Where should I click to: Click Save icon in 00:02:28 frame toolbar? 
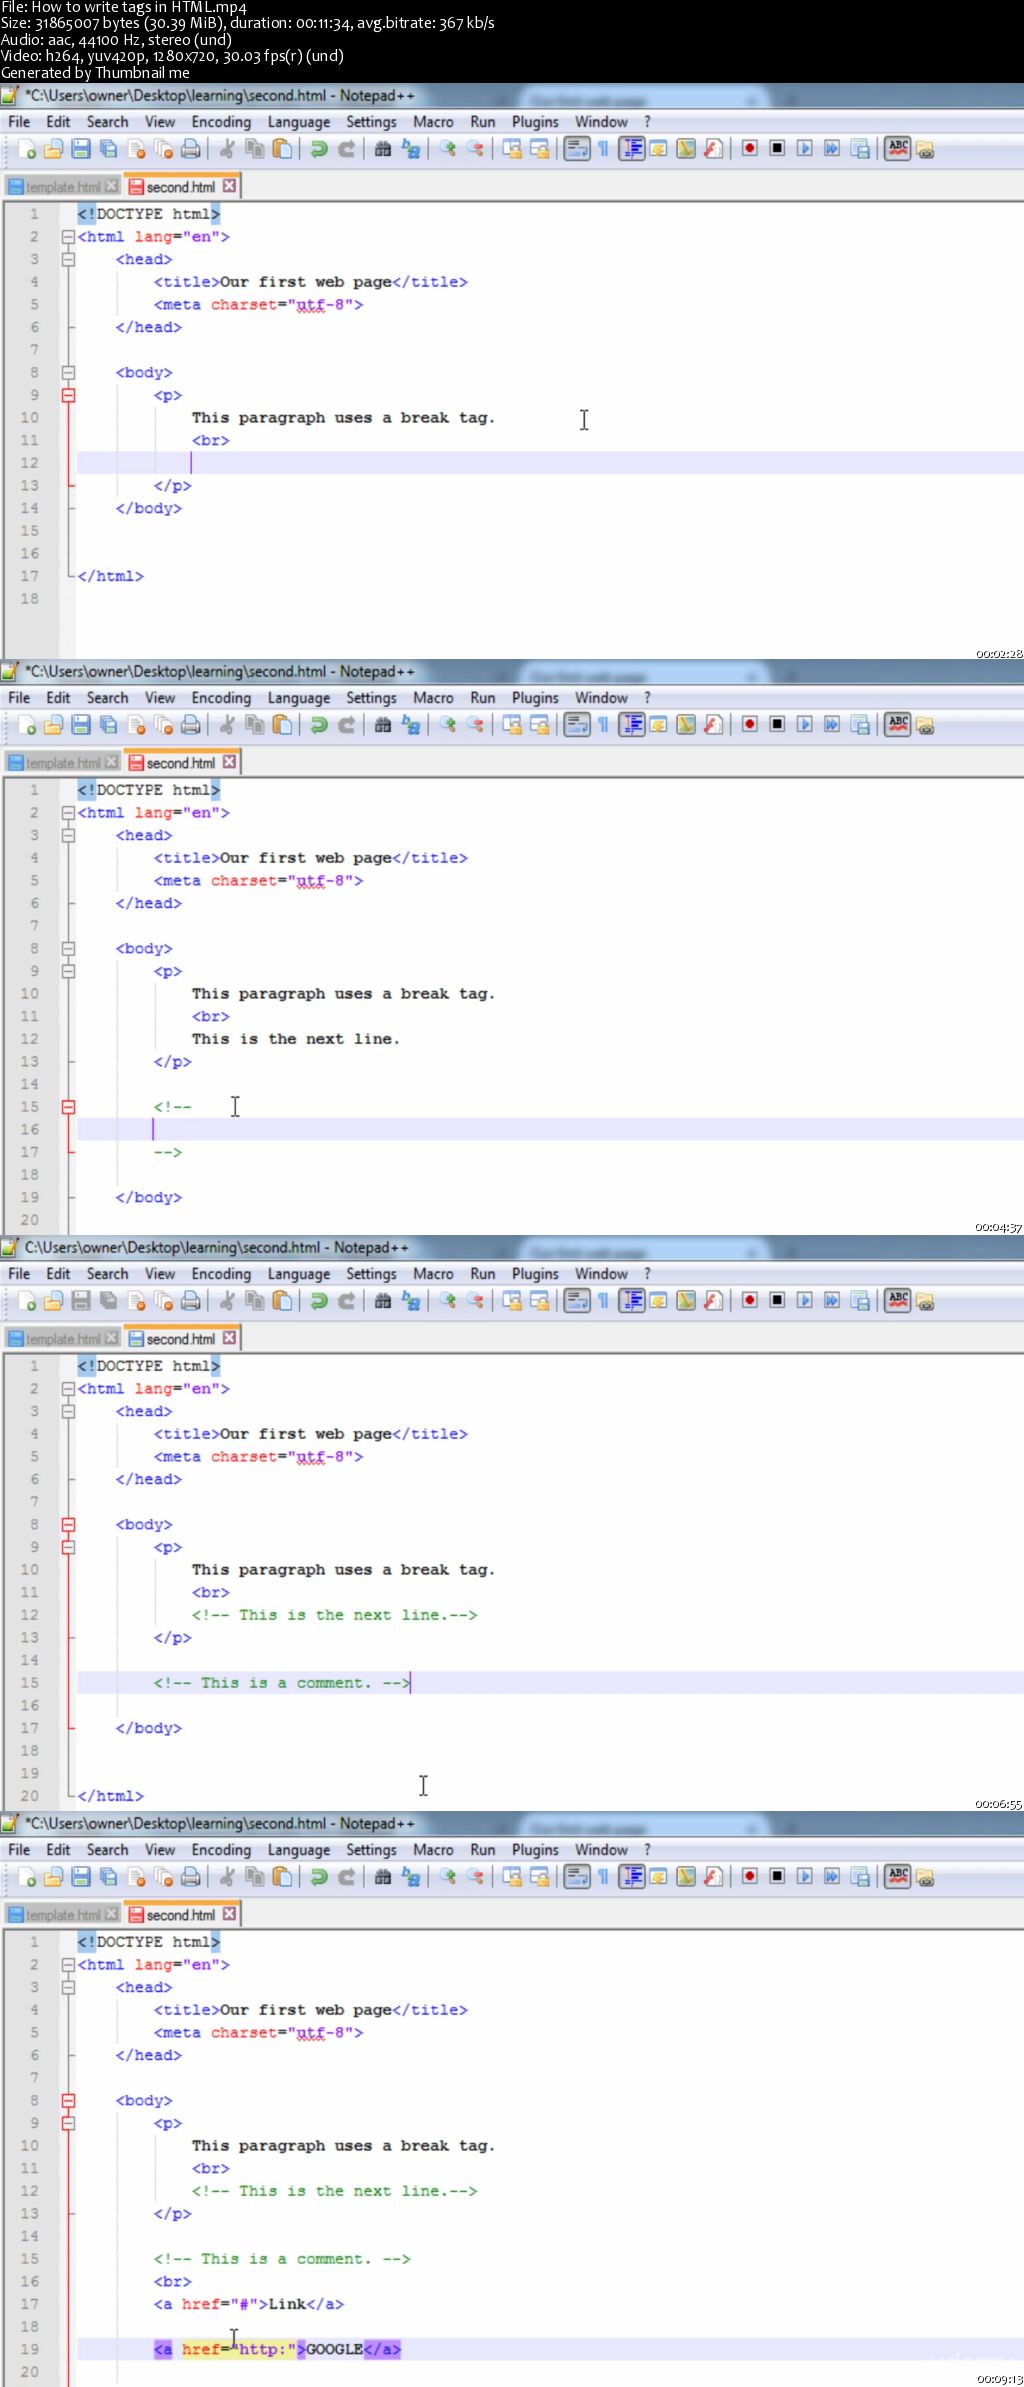click(x=81, y=149)
